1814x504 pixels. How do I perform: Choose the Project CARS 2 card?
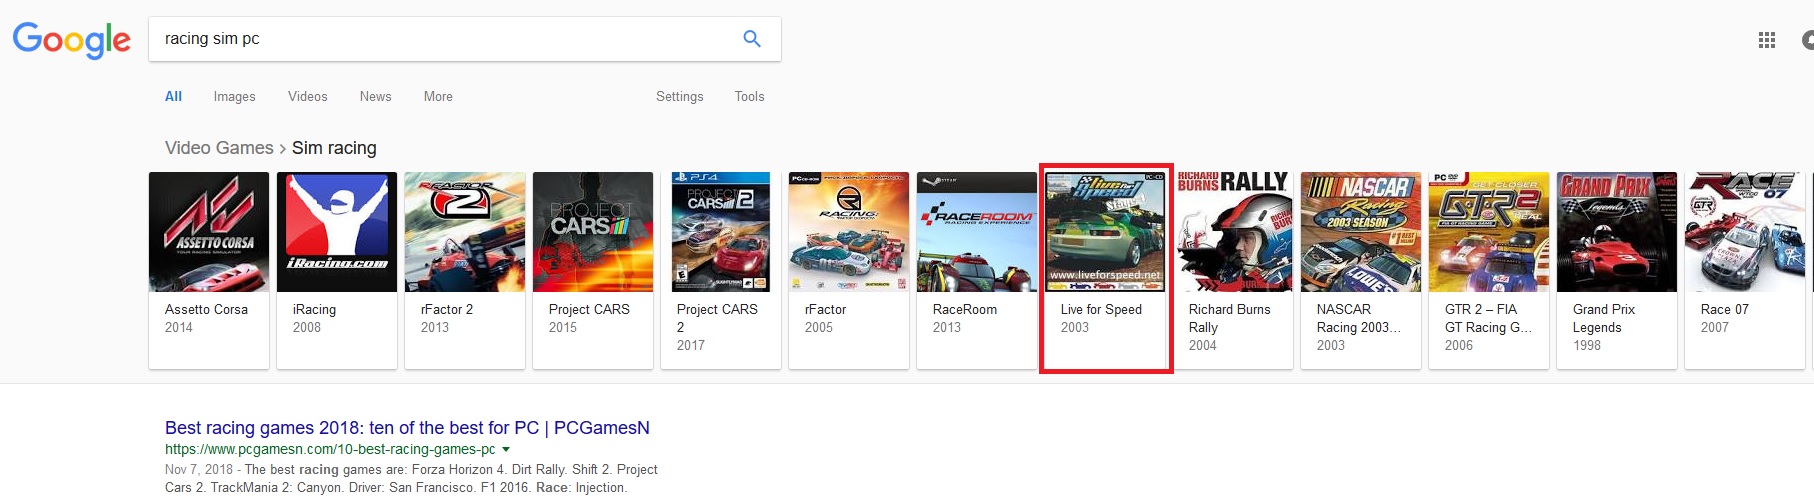[x=721, y=270]
